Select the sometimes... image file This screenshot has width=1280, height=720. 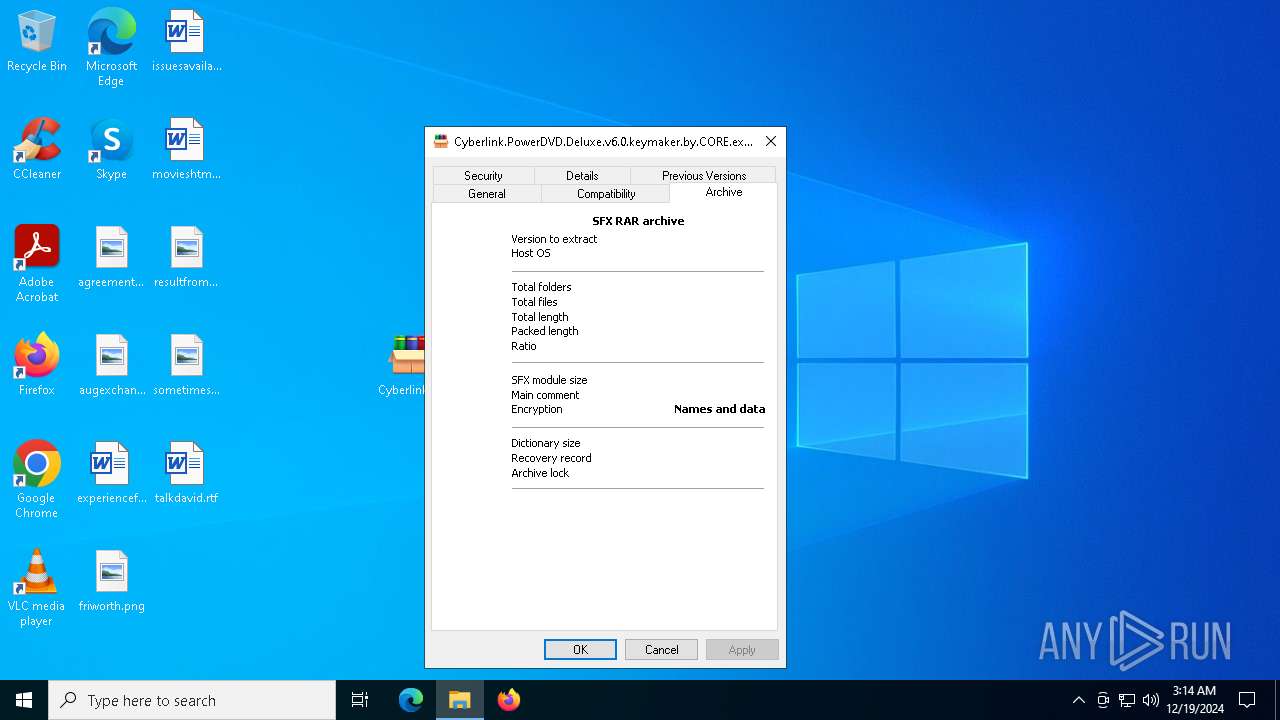coord(186,366)
